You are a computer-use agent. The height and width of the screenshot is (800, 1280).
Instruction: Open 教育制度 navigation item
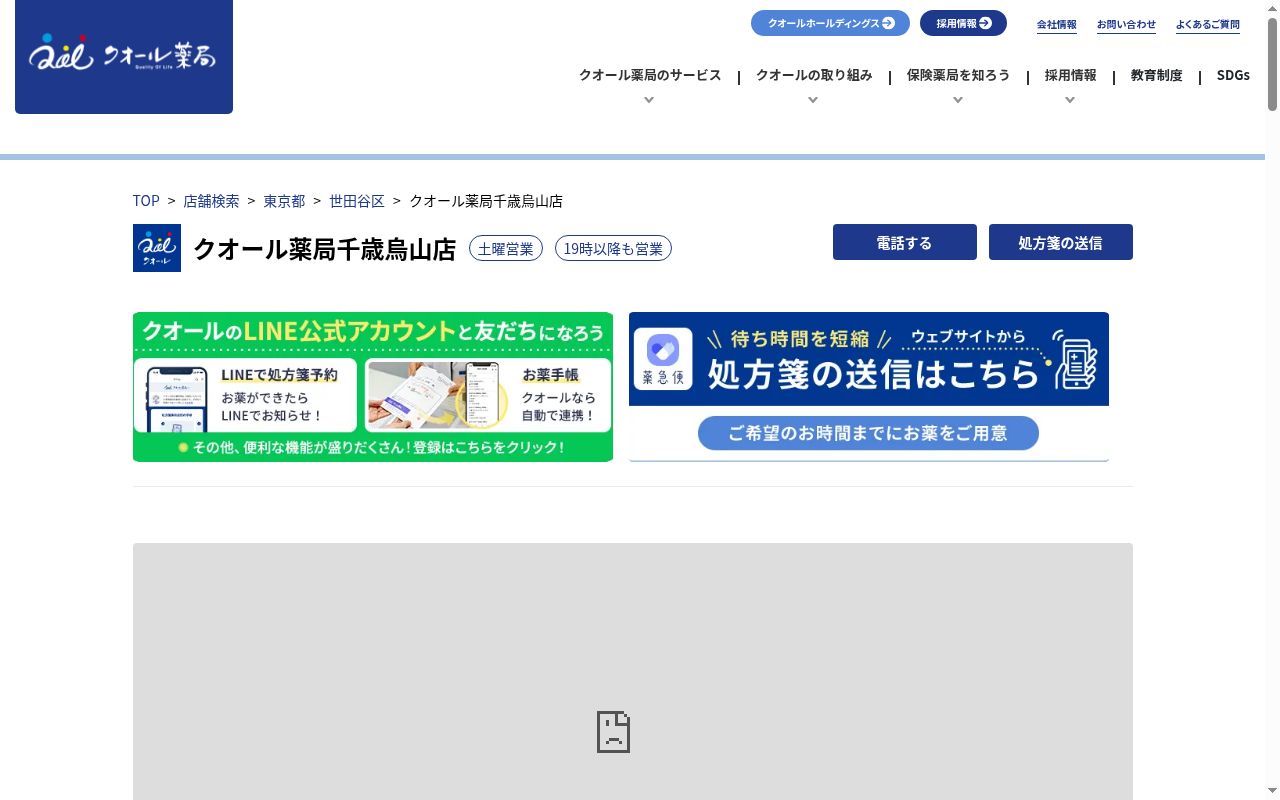tap(1156, 75)
